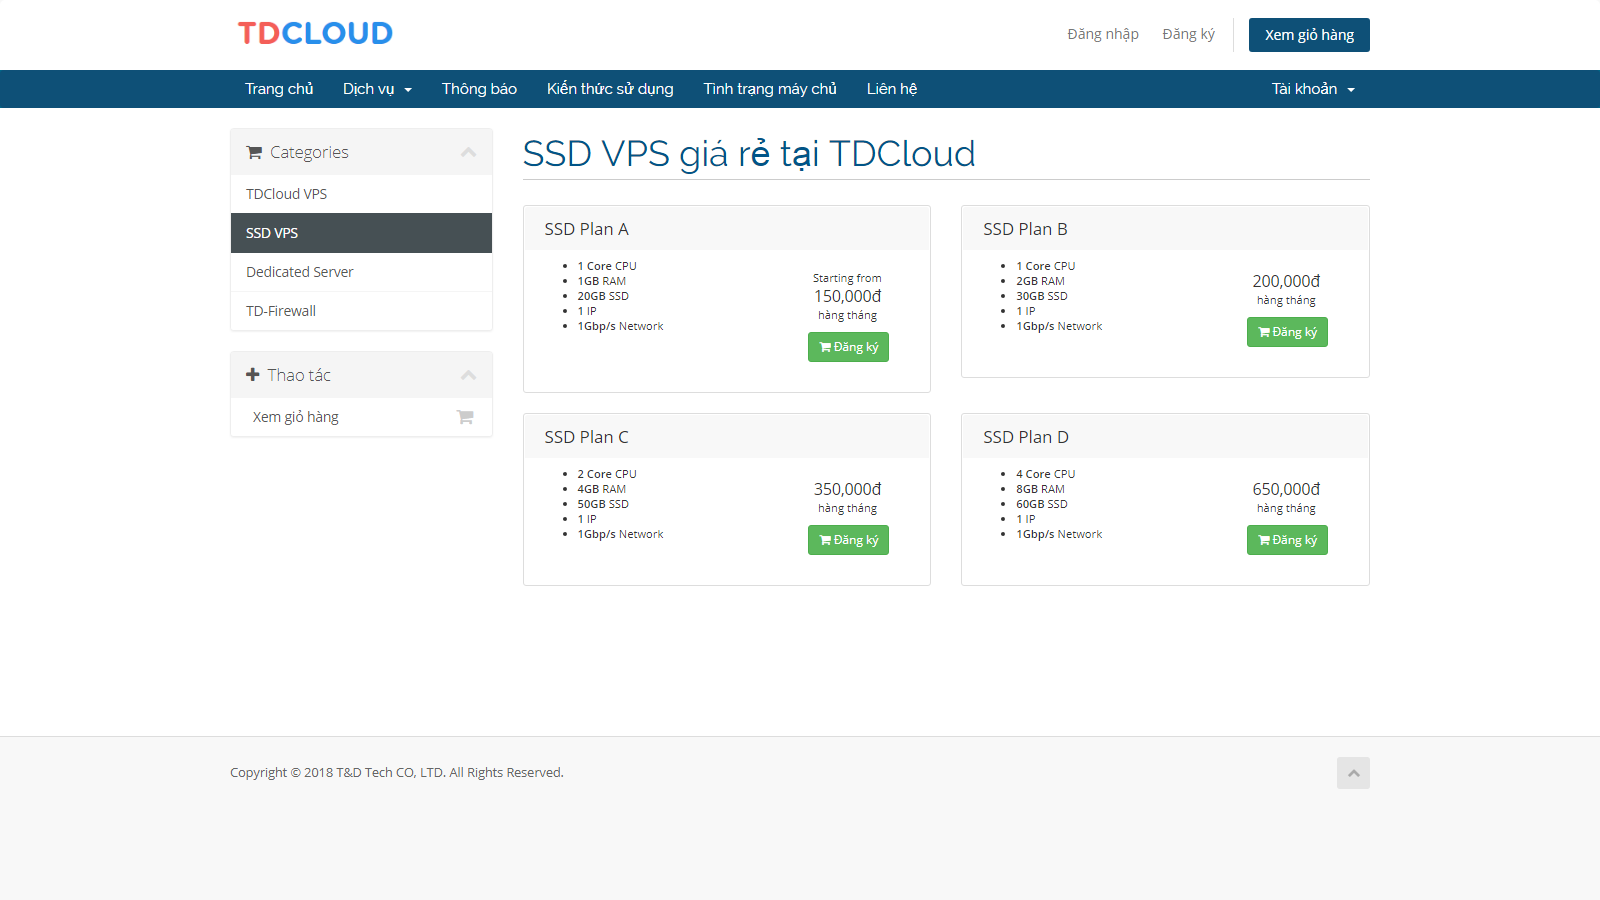Screen dimensions: 1600x900
Task: Click the Thao tác panel title
Action: pyautogui.click(x=299, y=375)
